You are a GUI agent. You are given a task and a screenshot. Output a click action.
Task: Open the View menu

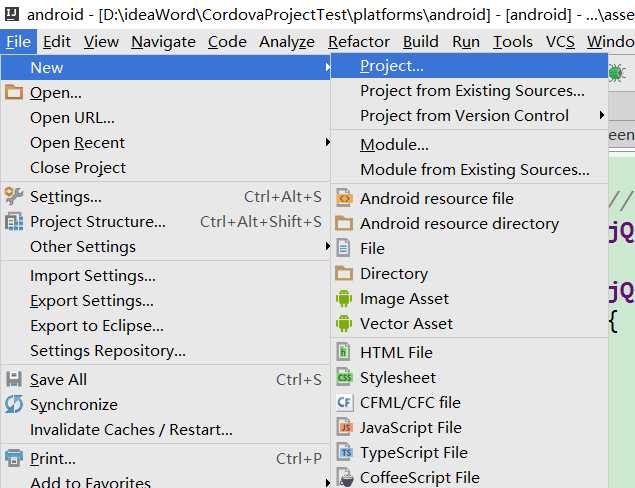click(x=101, y=42)
